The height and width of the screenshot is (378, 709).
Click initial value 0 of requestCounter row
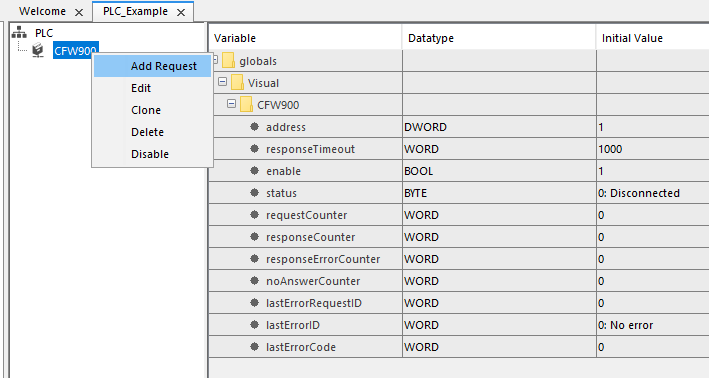click(653, 215)
